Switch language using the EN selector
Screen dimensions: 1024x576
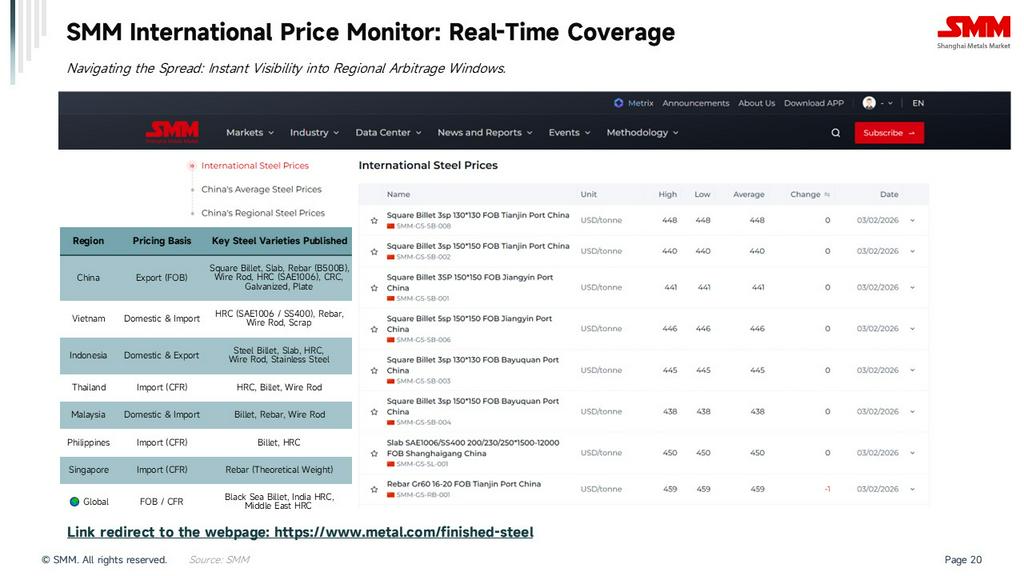[918, 103]
